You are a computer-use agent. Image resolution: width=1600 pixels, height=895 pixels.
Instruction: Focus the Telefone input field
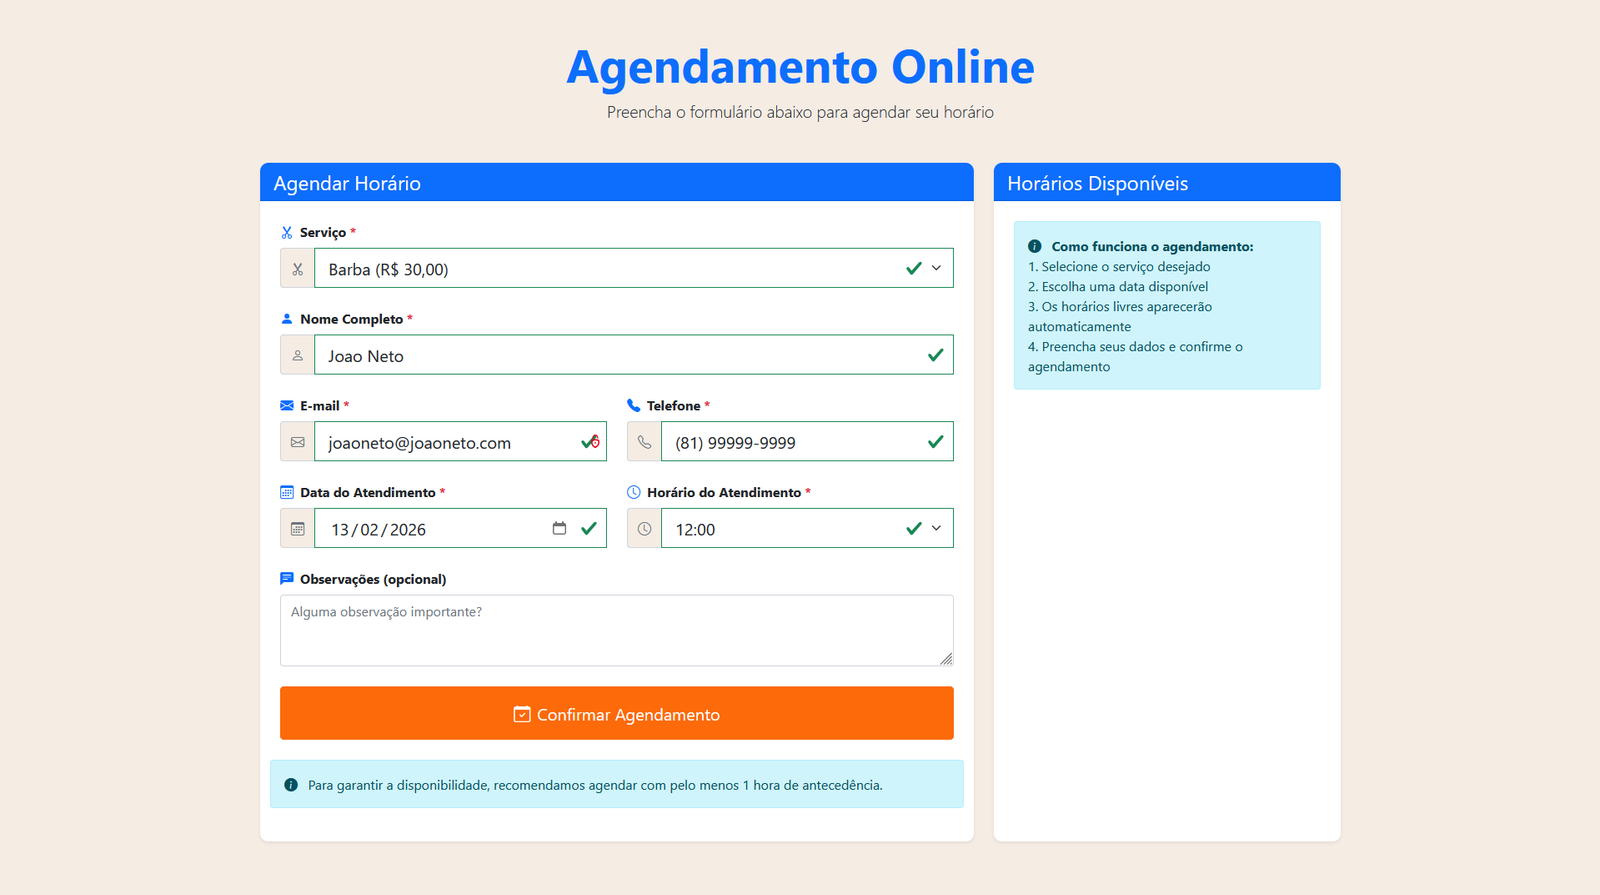pyautogui.click(x=807, y=441)
